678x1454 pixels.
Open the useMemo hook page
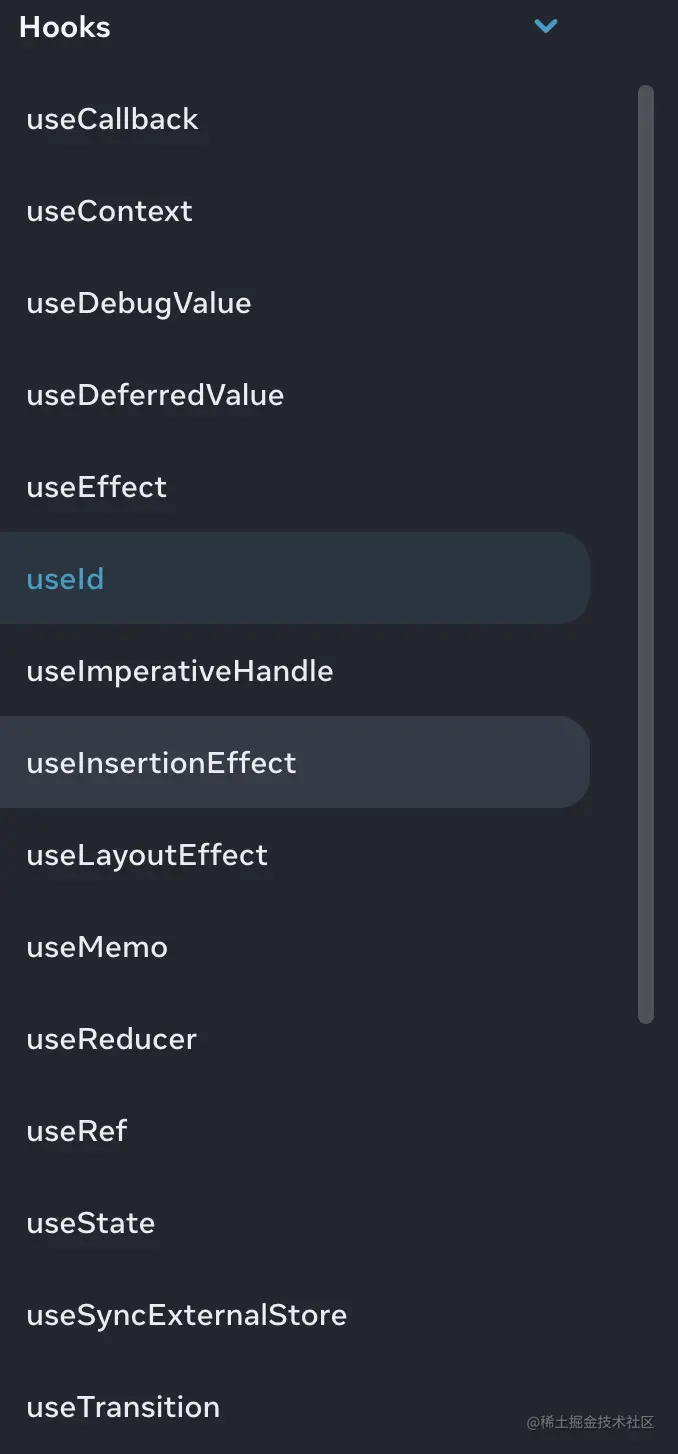(97, 947)
